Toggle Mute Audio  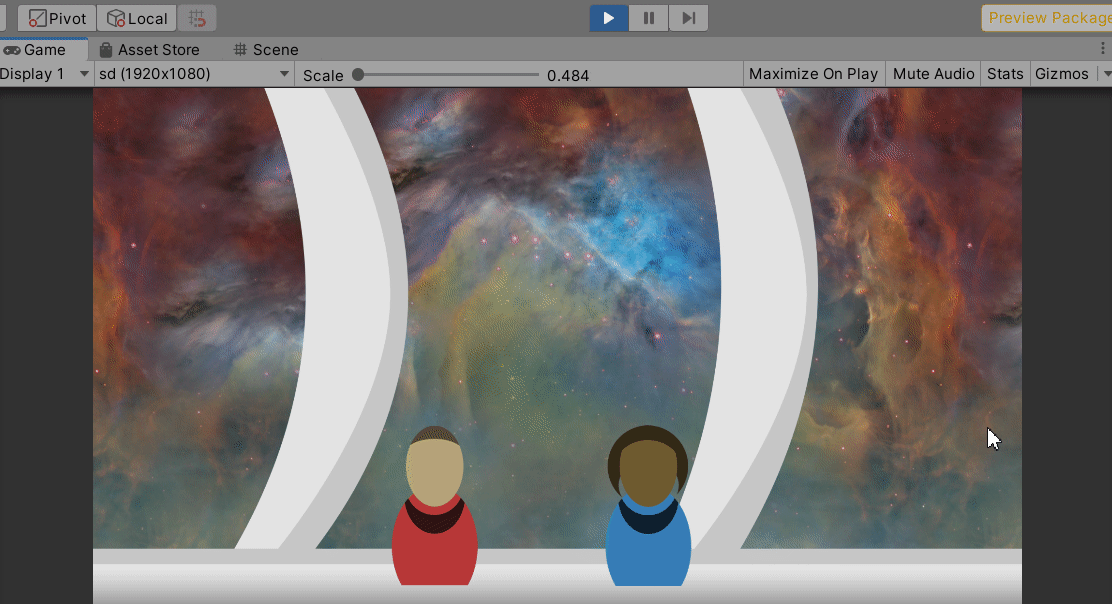[933, 74]
